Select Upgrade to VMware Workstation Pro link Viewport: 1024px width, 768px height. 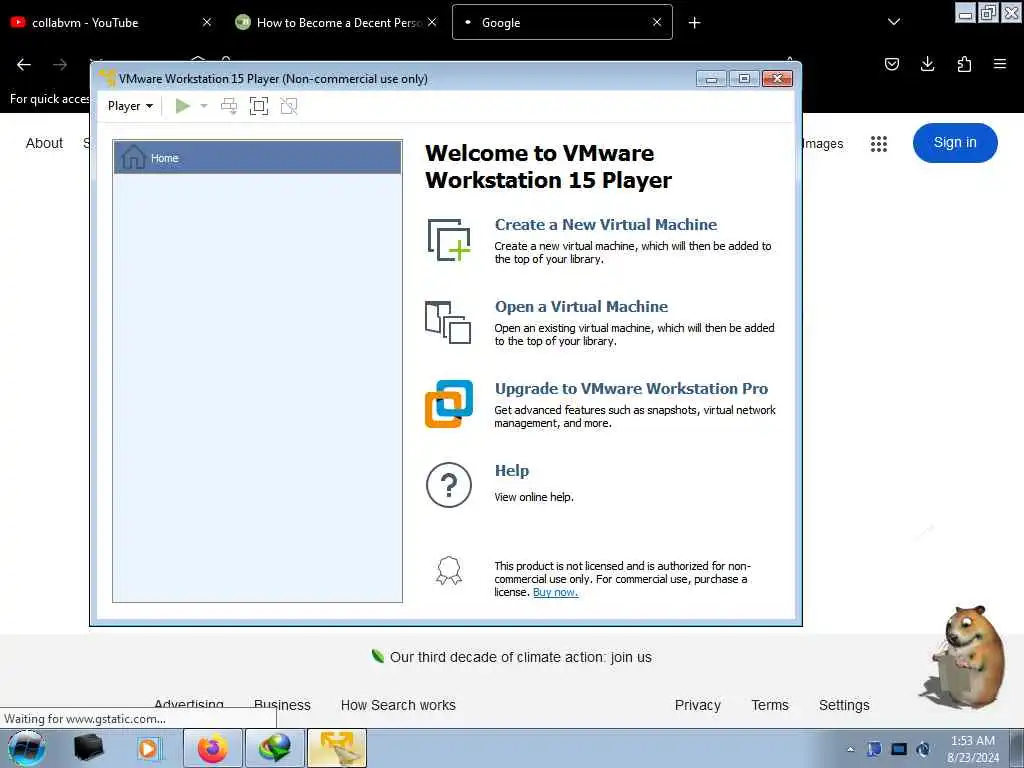pos(631,389)
